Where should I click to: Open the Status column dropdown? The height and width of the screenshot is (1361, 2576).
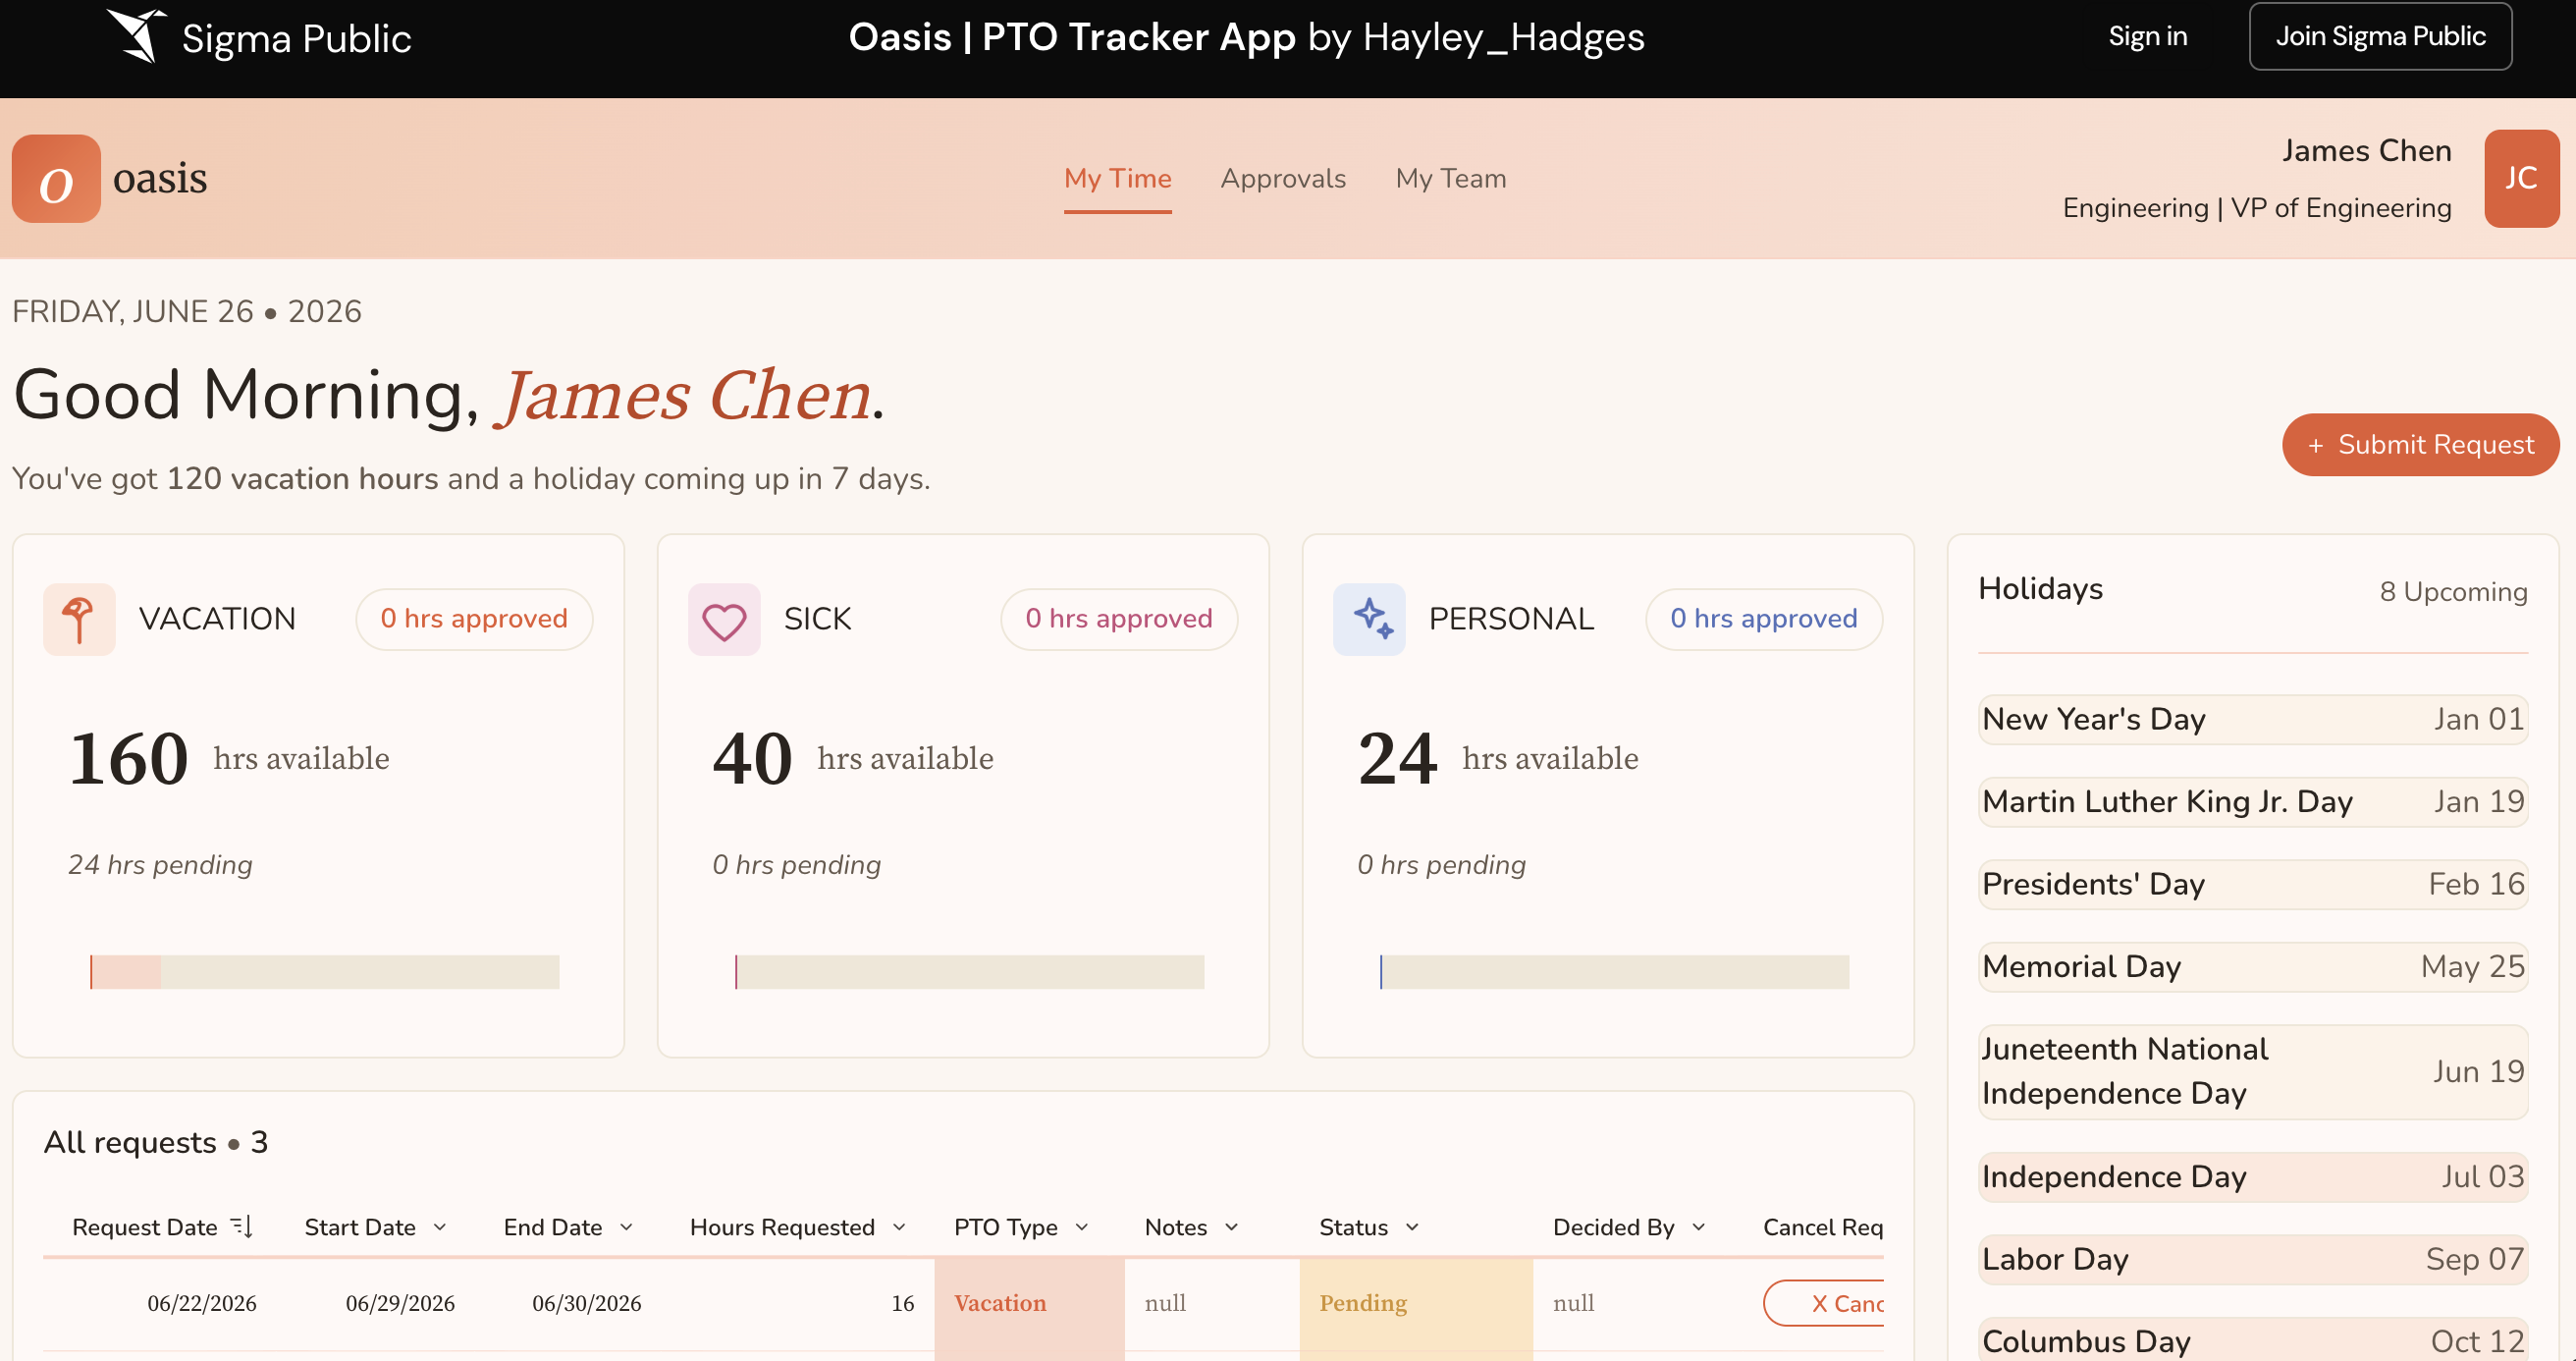1413,1227
